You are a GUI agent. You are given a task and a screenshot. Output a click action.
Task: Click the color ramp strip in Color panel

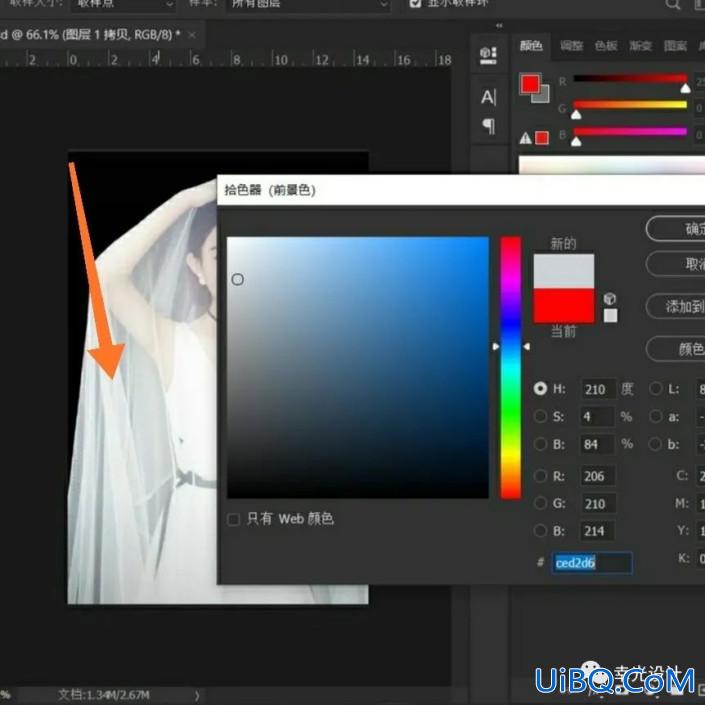(x=611, y=165)
